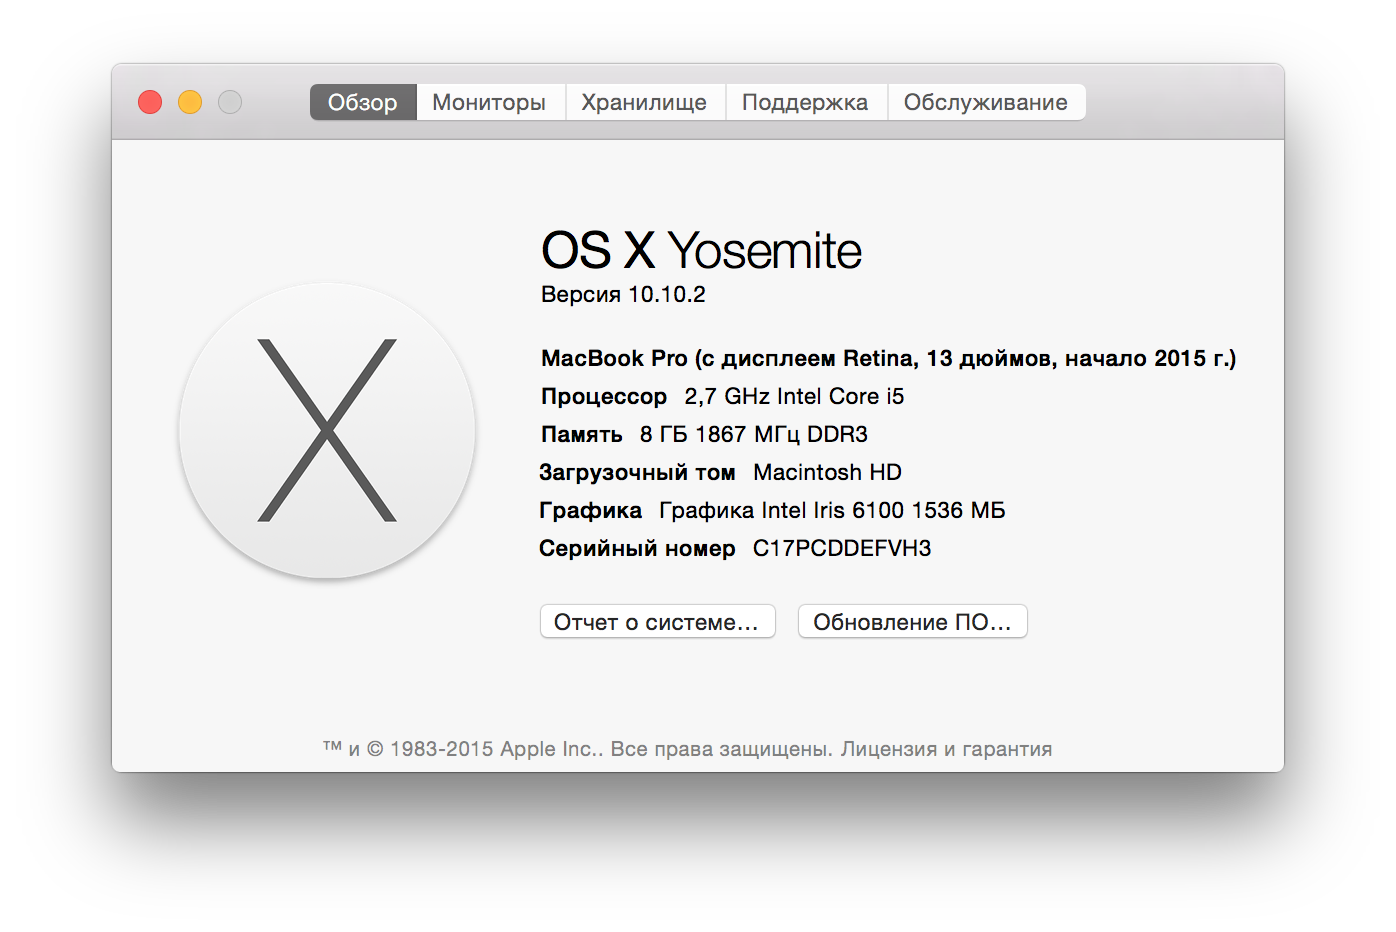Select the OS X Yosemite title
This screenshot has height=932, width=1396.
(x=701, y=250)
